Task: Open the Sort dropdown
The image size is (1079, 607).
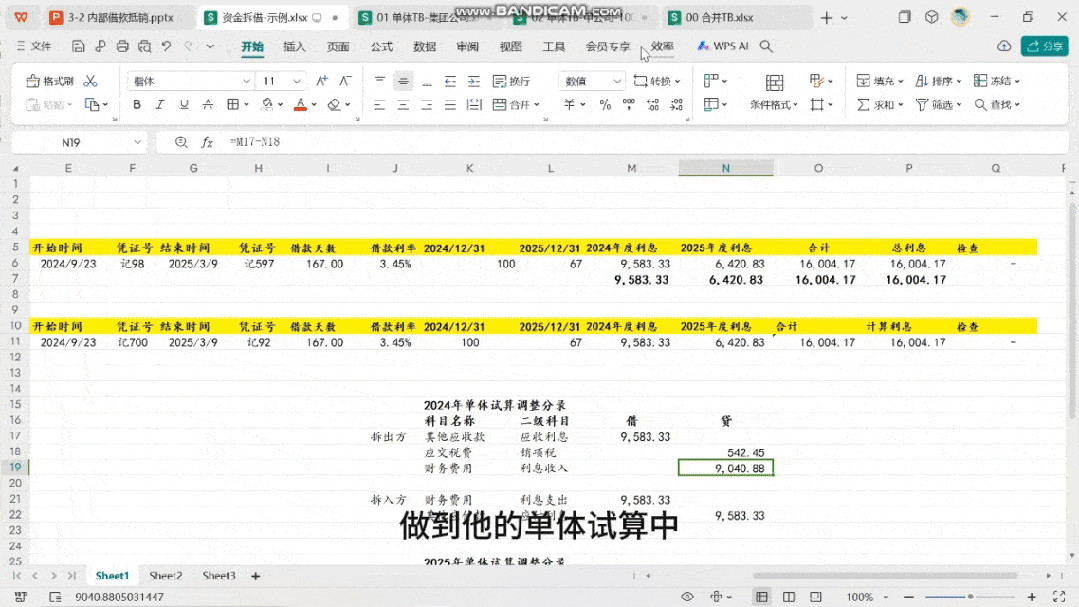Action: (938, 81)
